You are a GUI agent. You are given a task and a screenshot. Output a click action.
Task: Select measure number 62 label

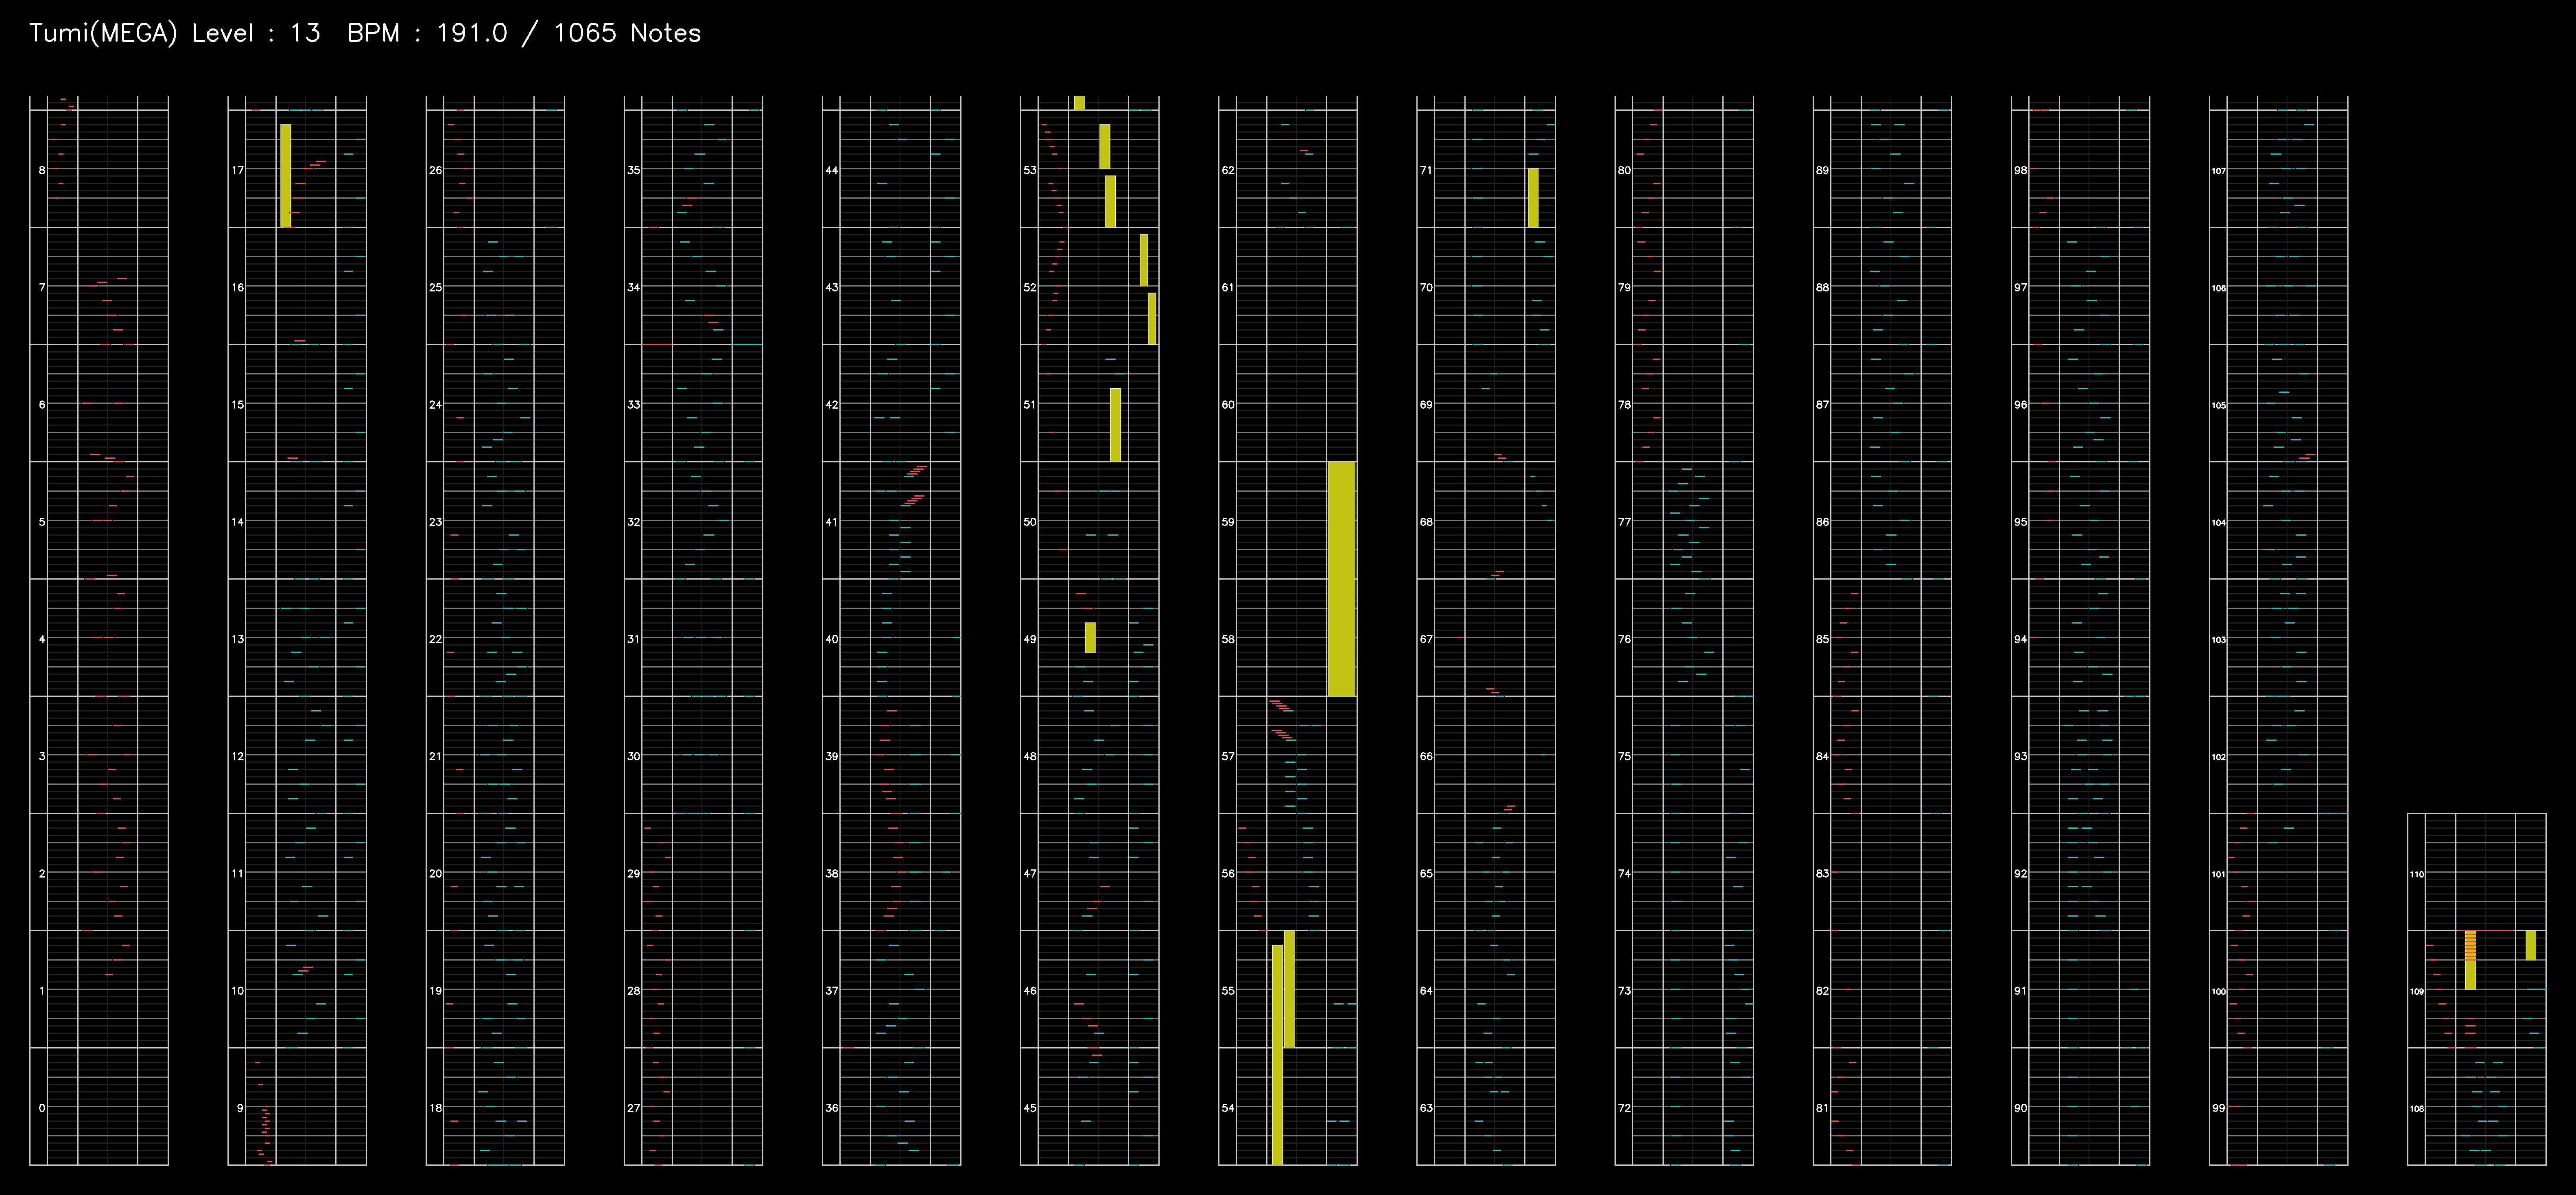tap(1228, 170)
